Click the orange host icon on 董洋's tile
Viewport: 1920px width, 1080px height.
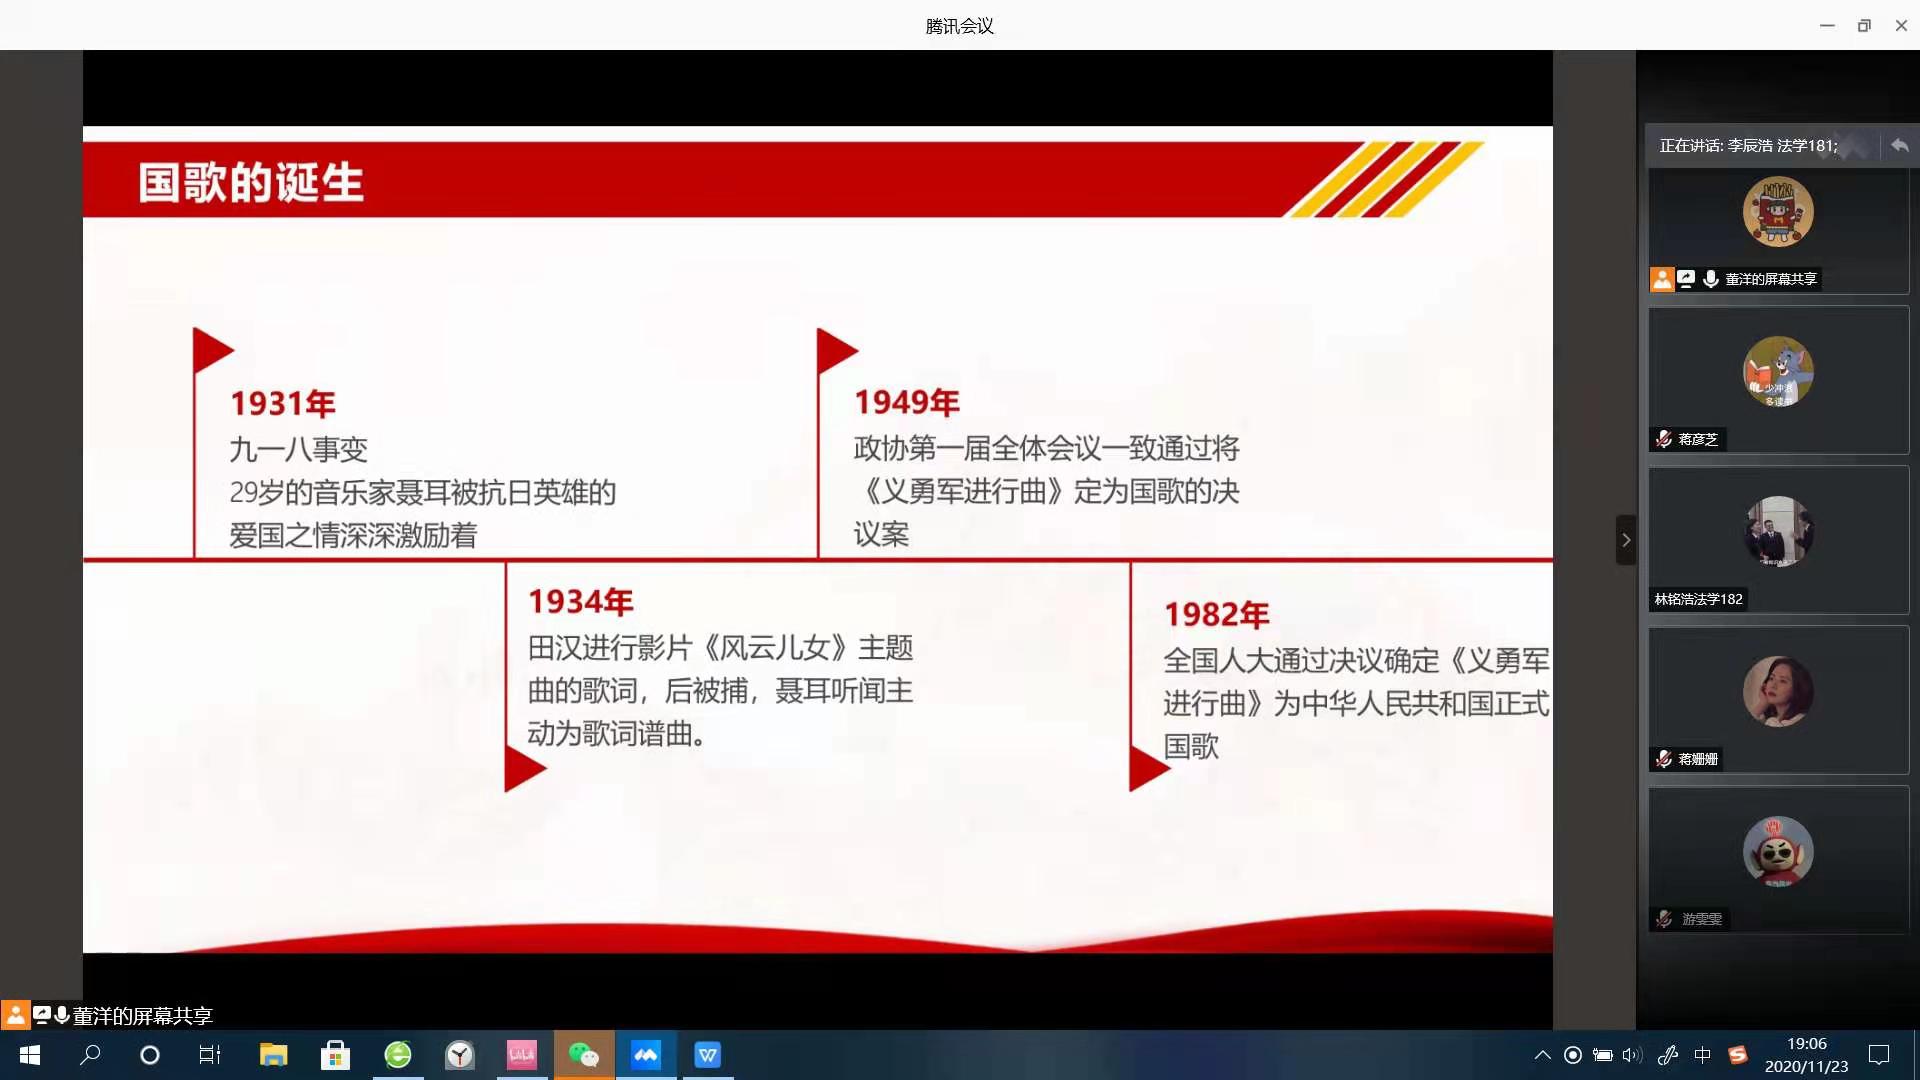(1662, 279)
